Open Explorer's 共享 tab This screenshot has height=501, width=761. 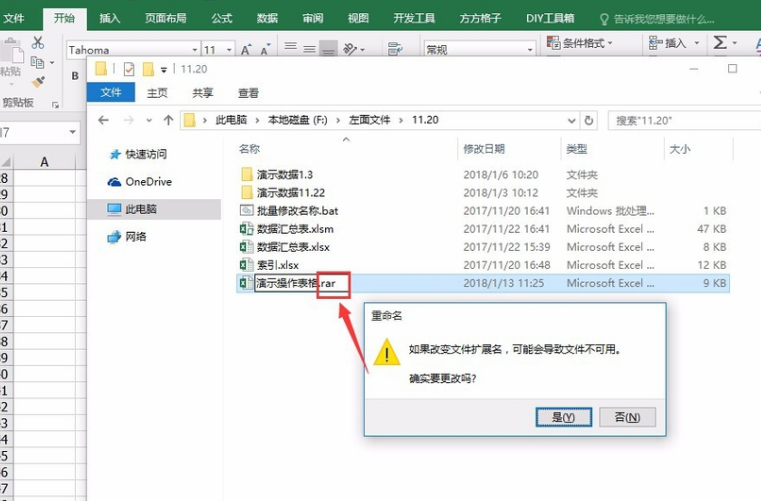click(x=203, y=93)
